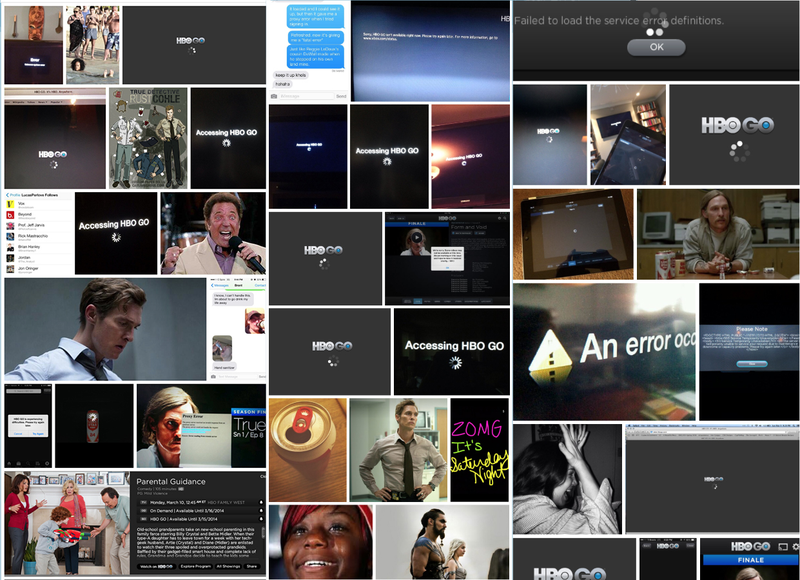
Task: Open the image of man with hands on hips
Action: tap(398, 450)
